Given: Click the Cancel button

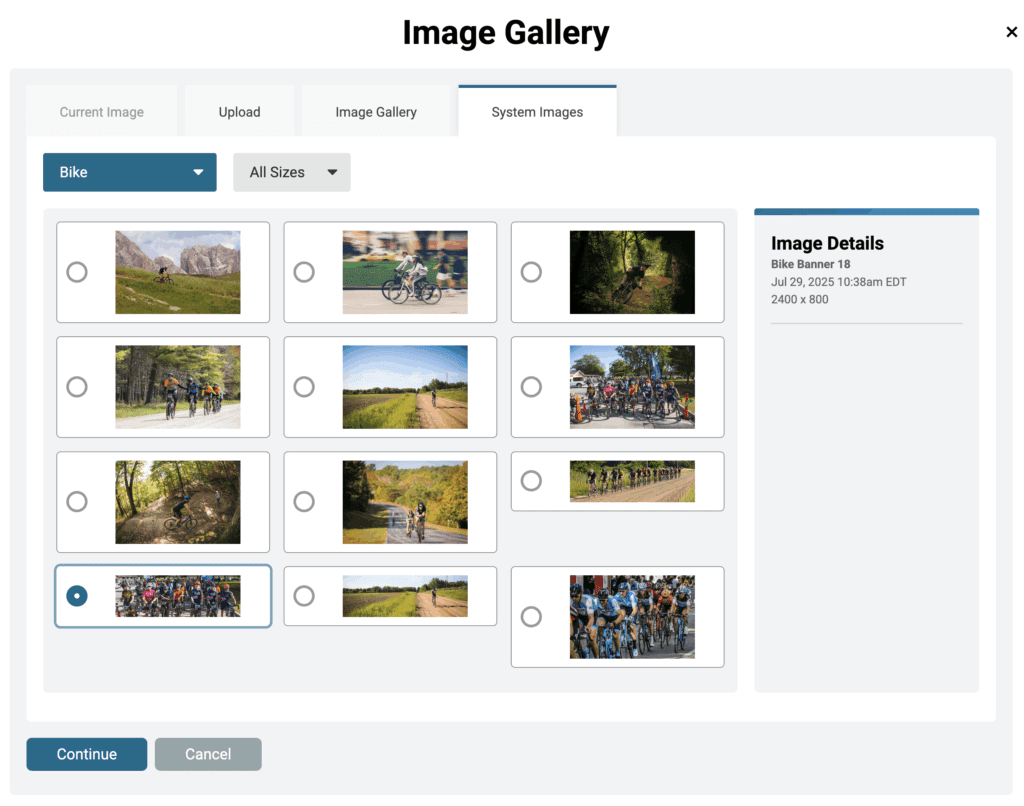Looking at the screenshot, I should 208,754.
